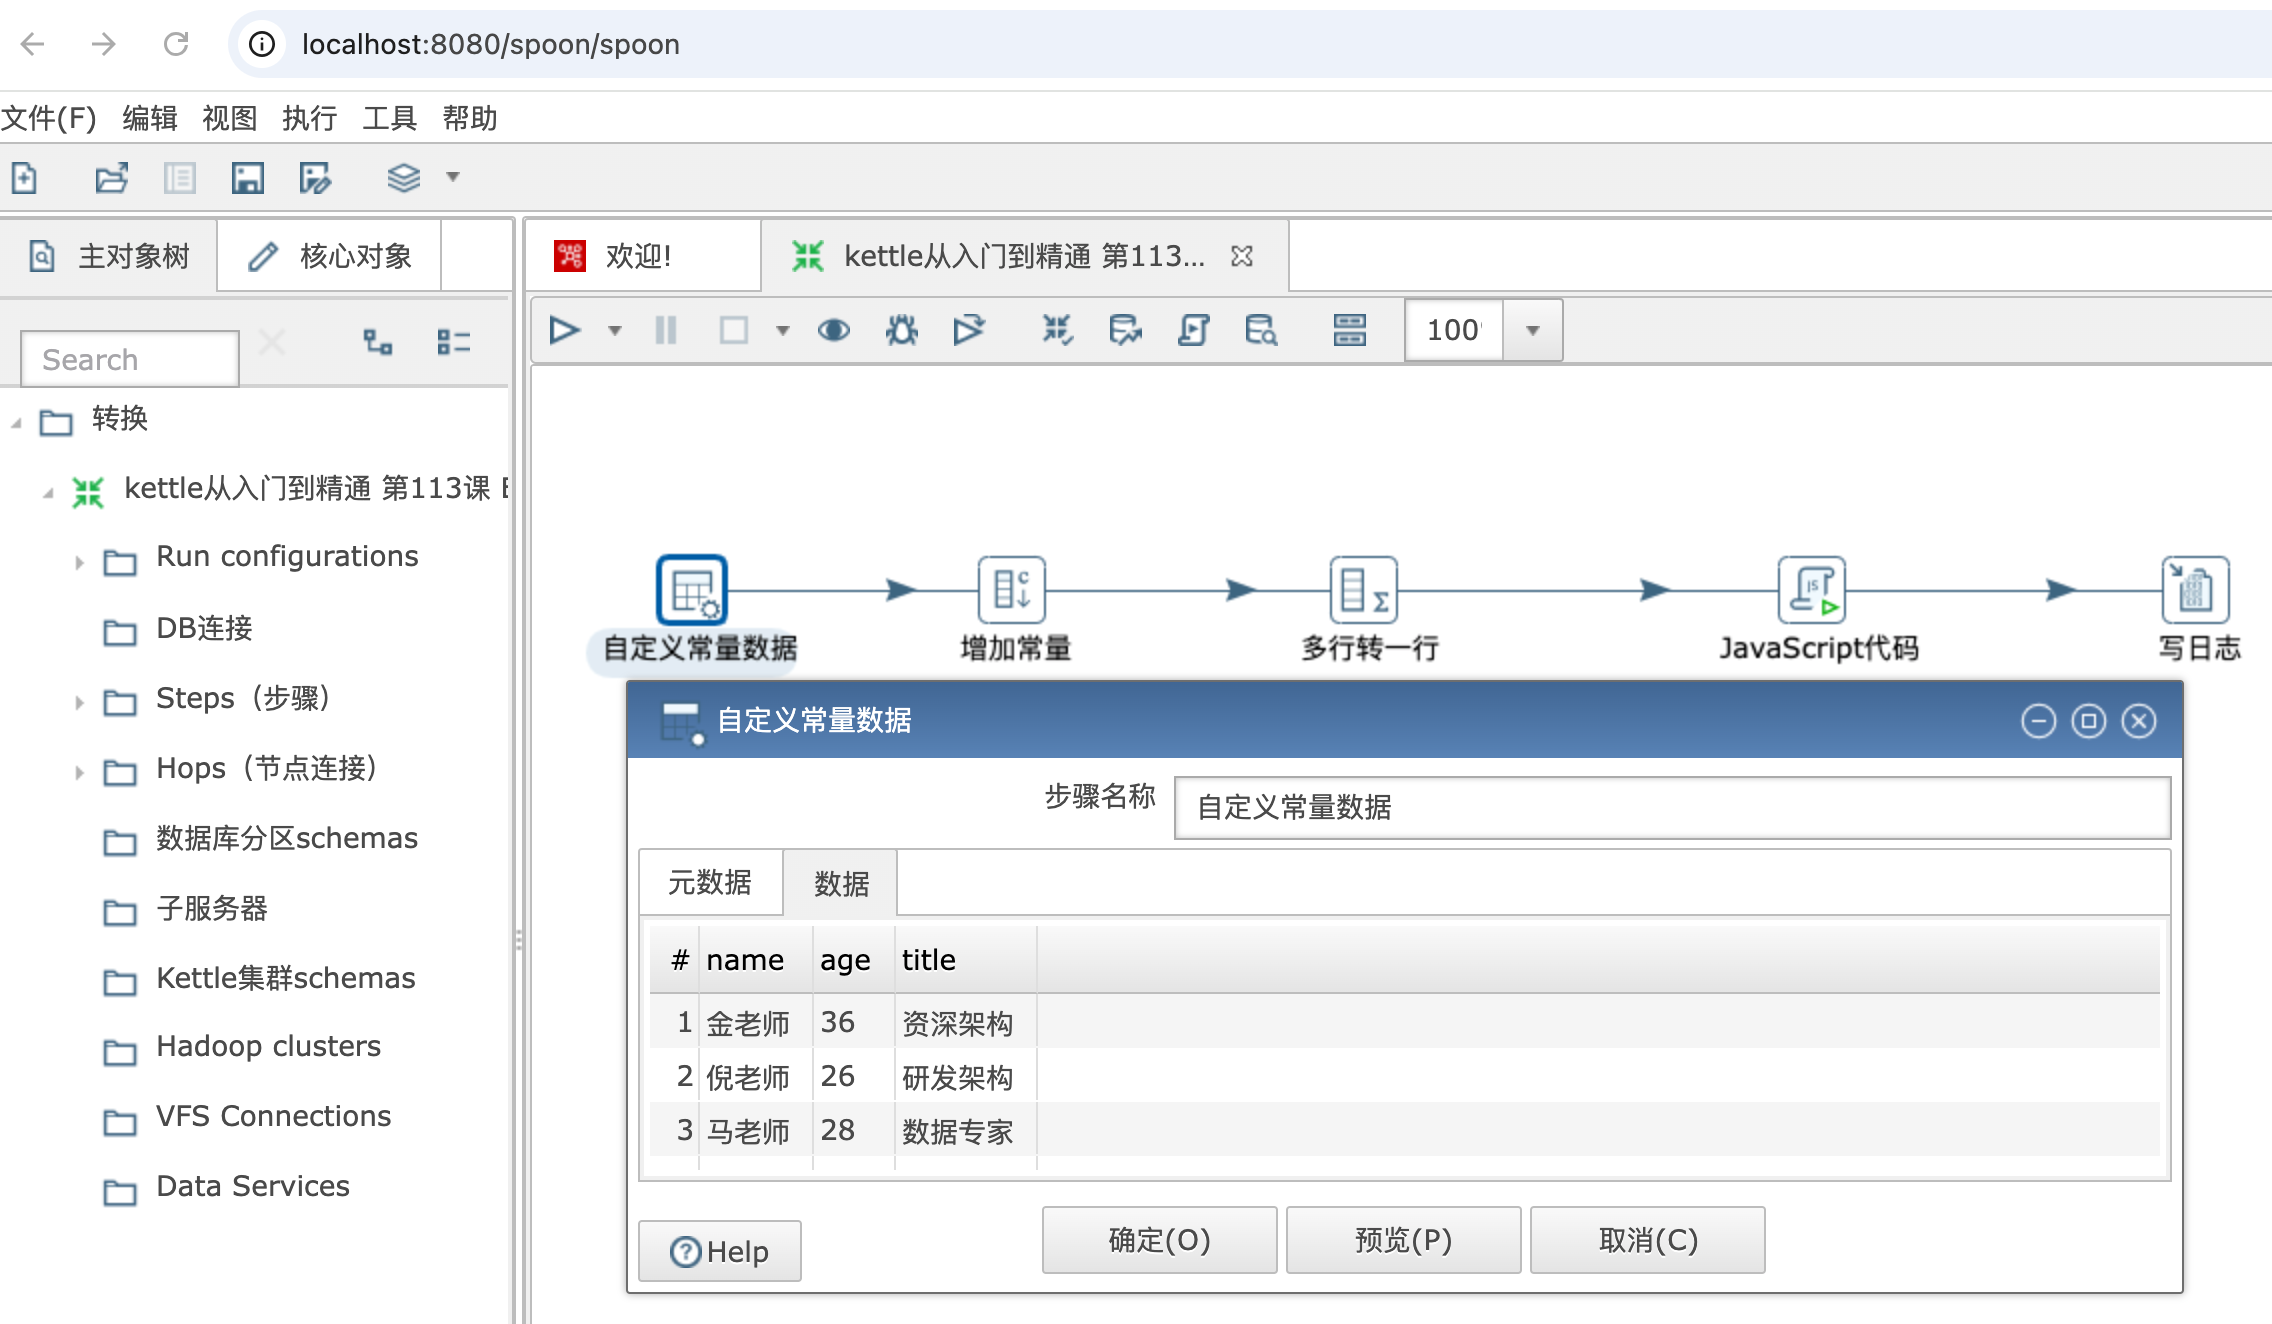
Task: Switch to the 元数据 tab
Action: pyautogui.click(x=710, y=882)
